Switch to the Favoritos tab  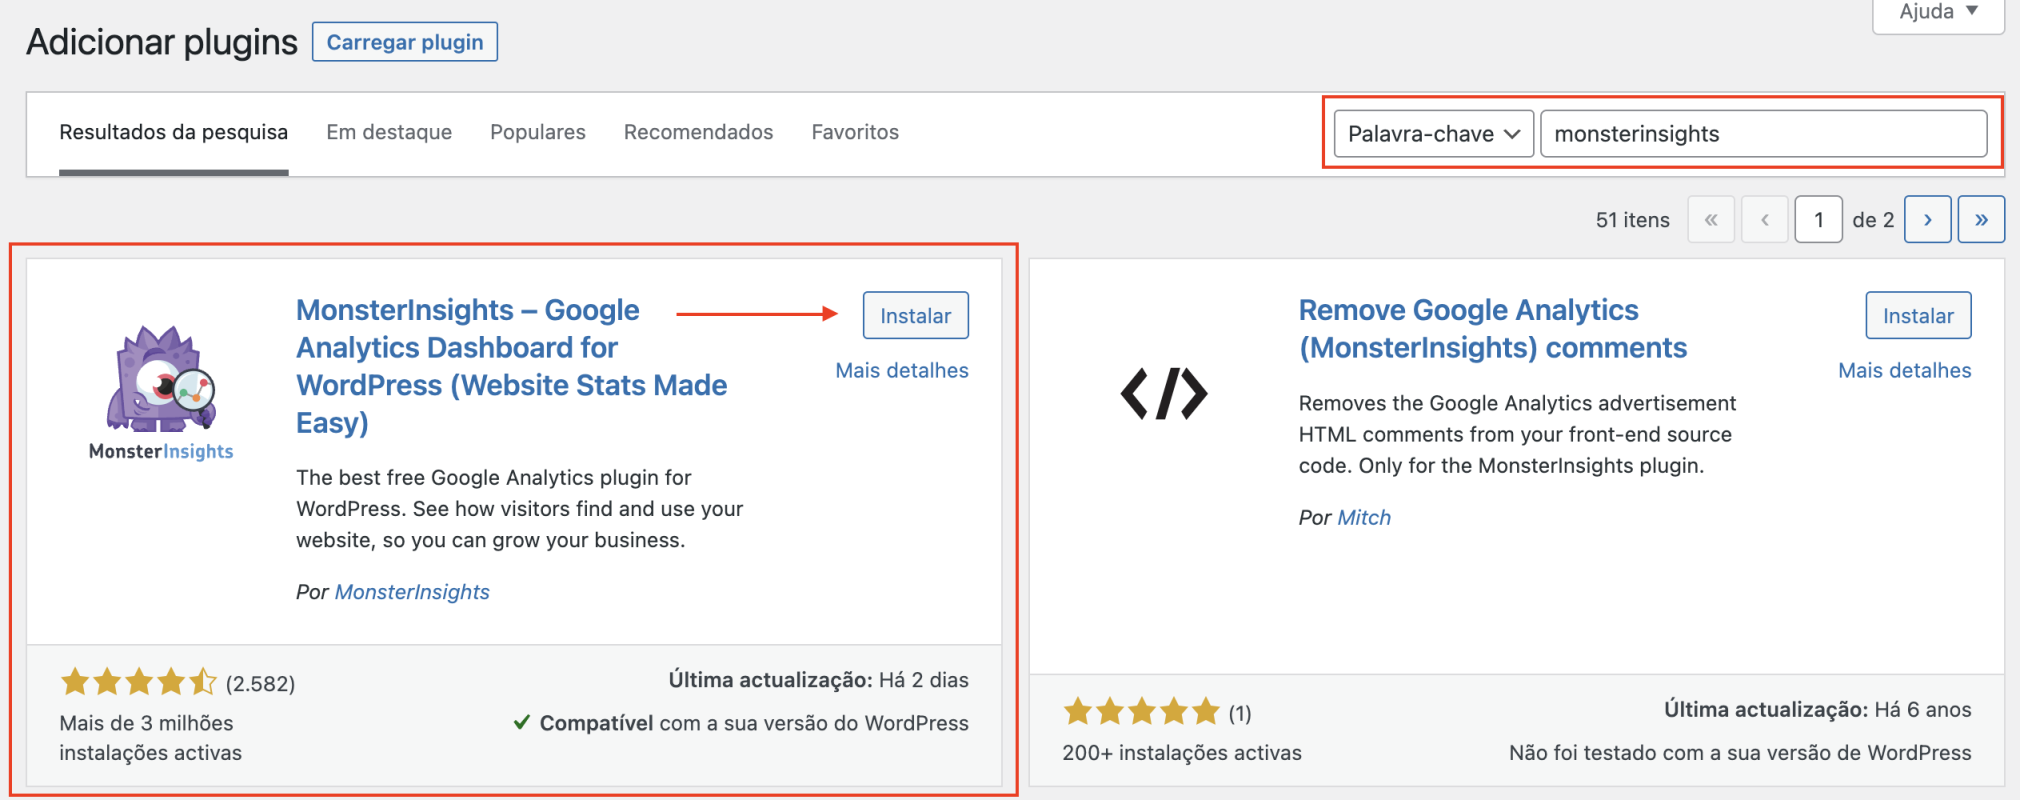(855, 131)
